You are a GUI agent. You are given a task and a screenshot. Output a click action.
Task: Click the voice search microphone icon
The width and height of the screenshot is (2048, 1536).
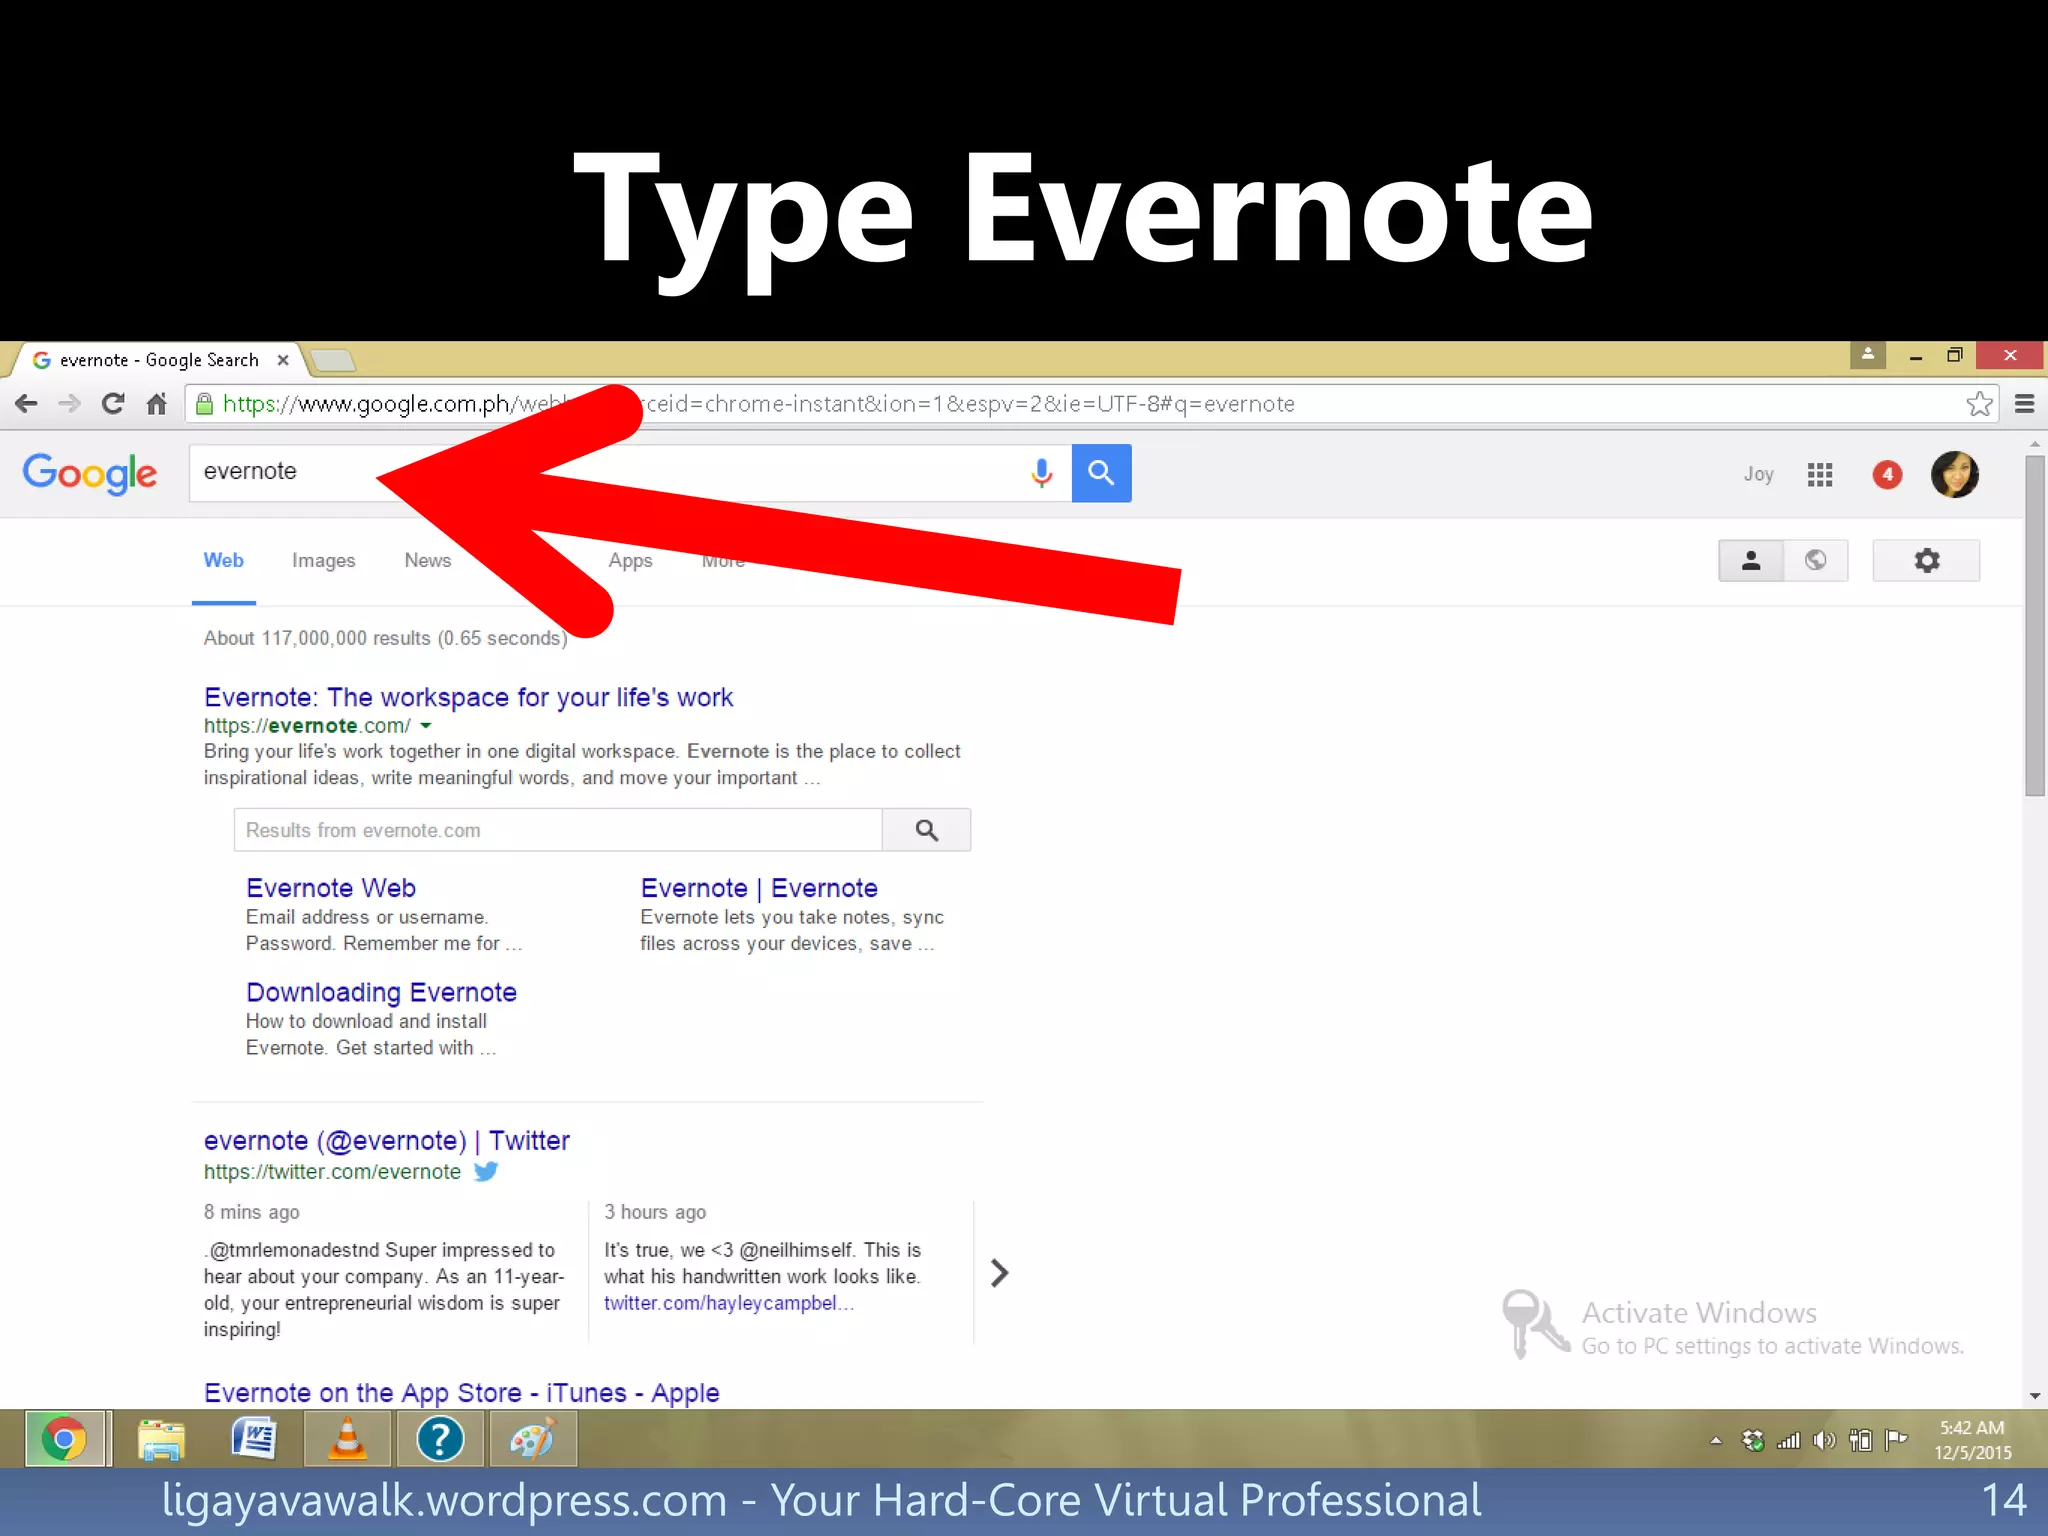(x=1041, y=473)
